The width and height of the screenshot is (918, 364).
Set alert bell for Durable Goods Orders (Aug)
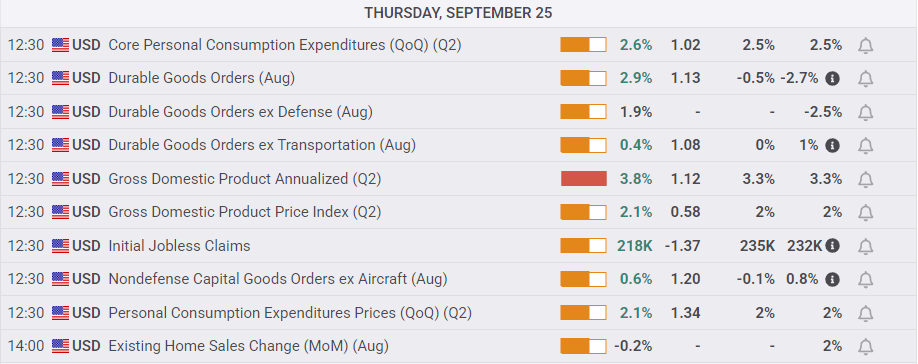coord(865,78)
